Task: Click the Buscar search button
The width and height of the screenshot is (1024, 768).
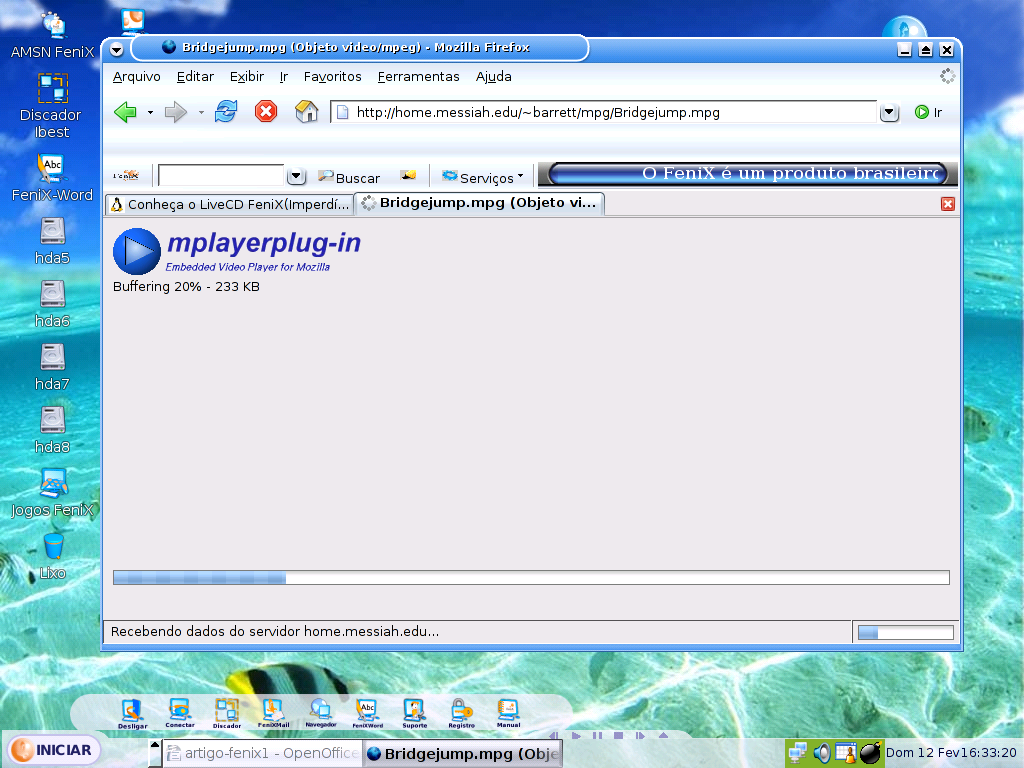Action: (x=349, y=177)
